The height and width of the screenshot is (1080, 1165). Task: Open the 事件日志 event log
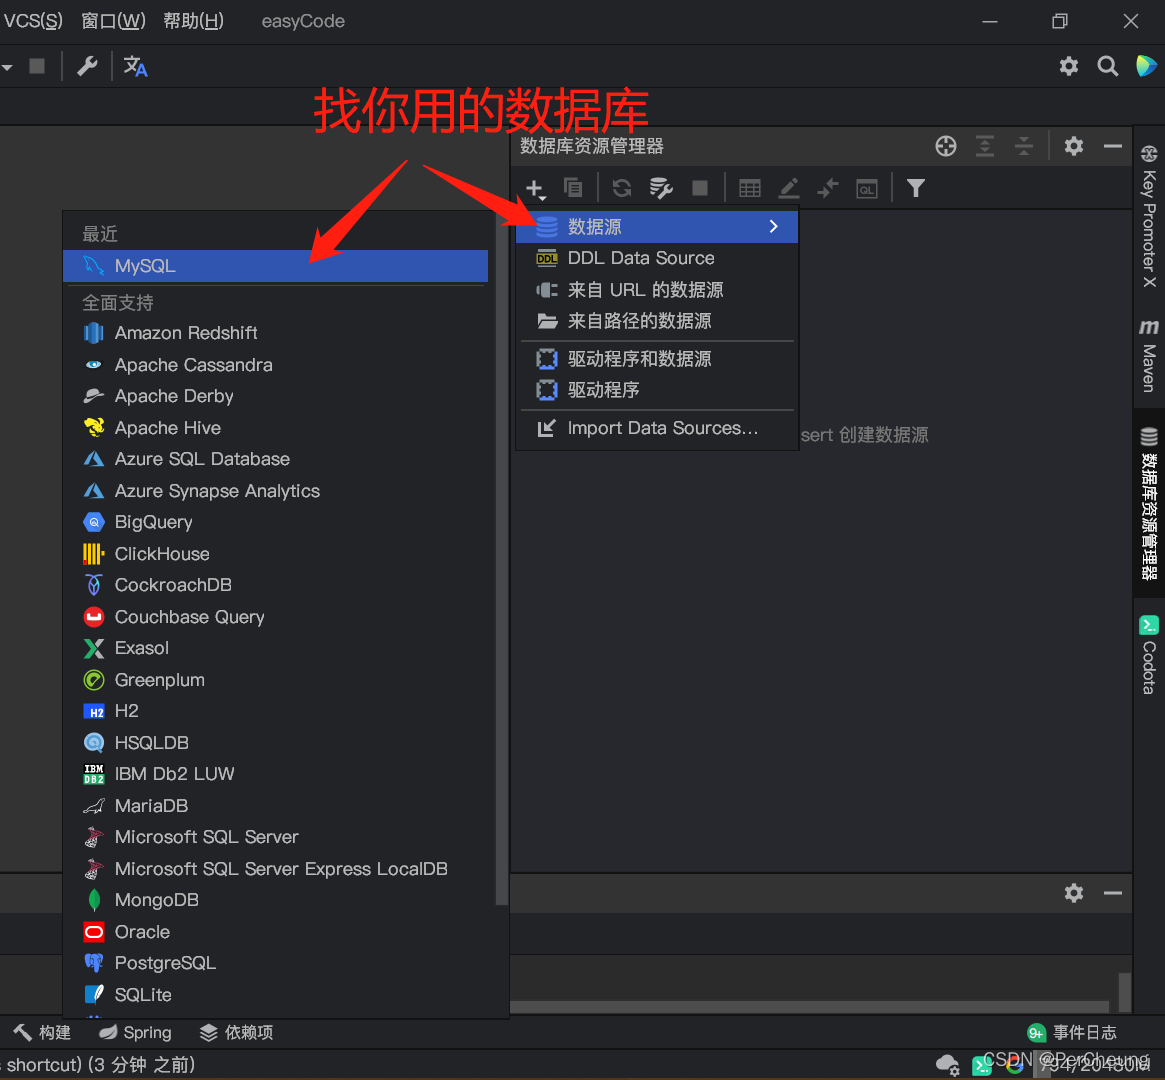pos(1084,1032)
